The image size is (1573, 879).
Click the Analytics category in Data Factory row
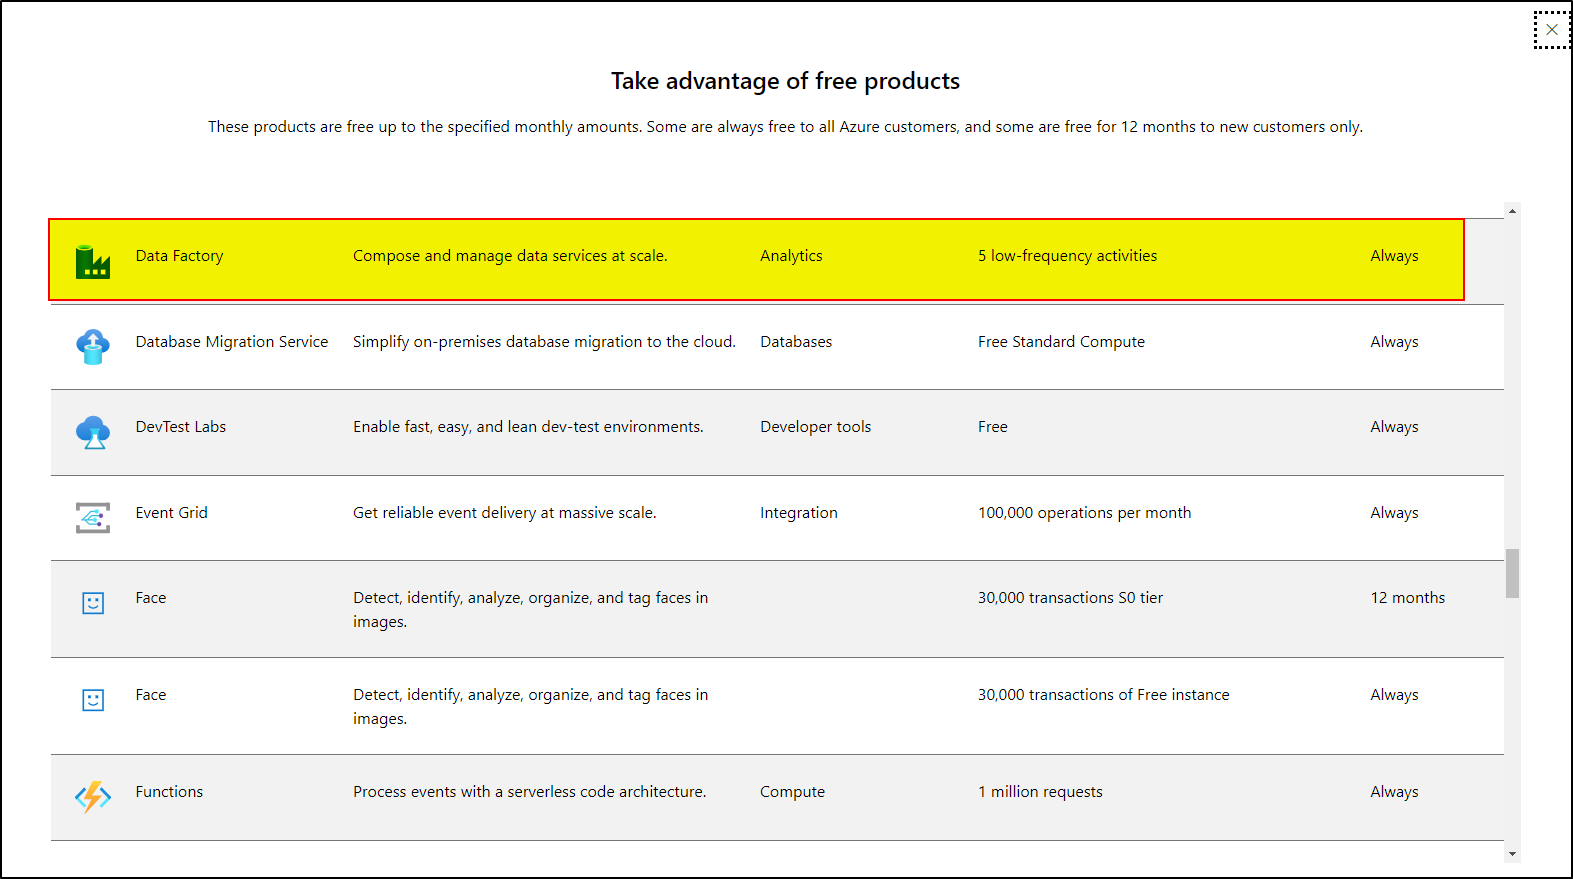tap(791, 256)
